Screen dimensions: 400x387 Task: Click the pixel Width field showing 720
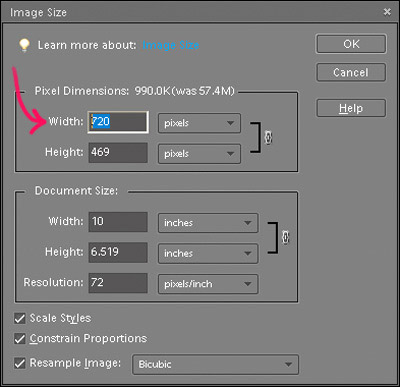click(x=118, y=122)
